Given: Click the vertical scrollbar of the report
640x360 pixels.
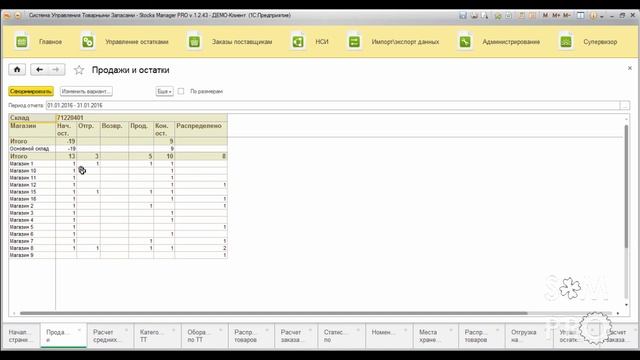Looking at the screenshot, I should pos(627,186).
